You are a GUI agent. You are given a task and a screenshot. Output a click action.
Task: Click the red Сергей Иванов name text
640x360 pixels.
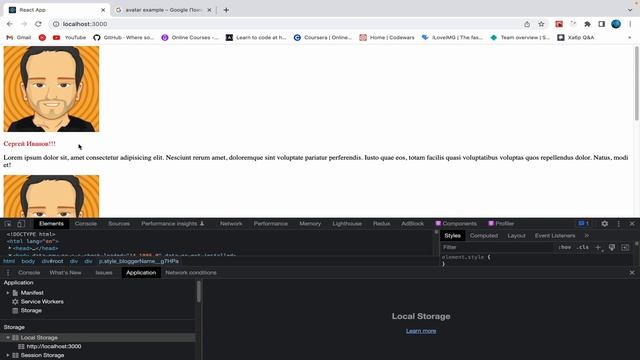[29, 144]
